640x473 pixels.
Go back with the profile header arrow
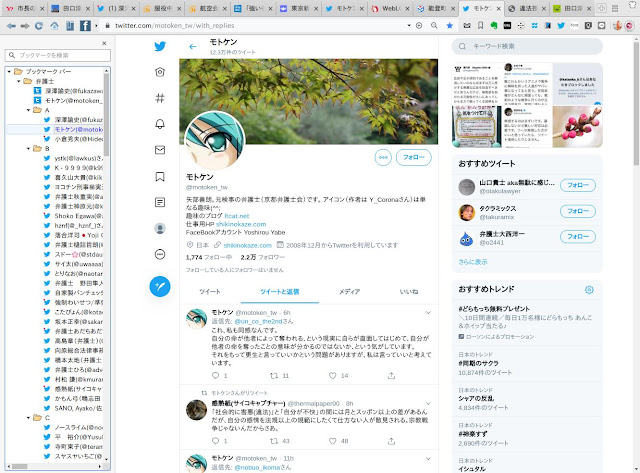(193, 47)
